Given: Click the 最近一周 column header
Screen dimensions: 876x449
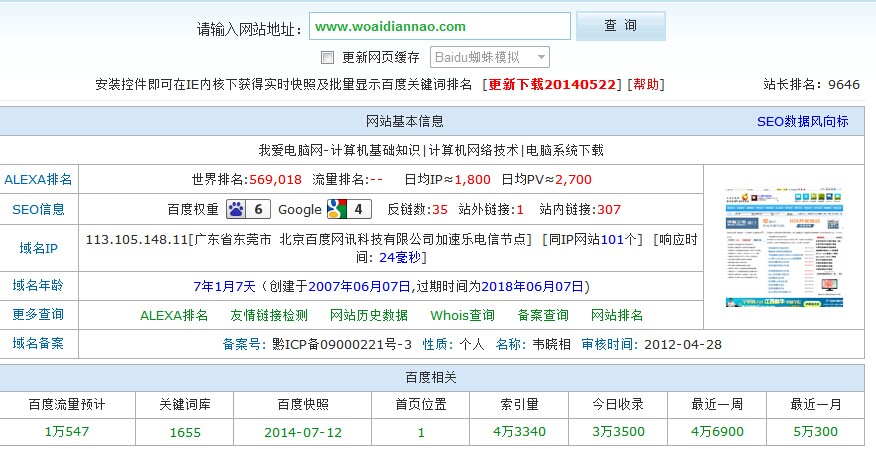Looking at the screenshot, I should coord(717,404).
